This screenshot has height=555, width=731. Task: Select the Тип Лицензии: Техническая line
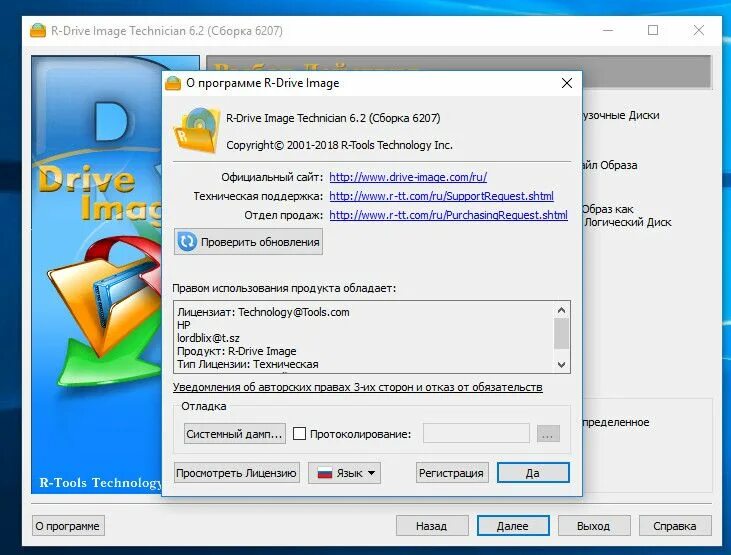248,364
